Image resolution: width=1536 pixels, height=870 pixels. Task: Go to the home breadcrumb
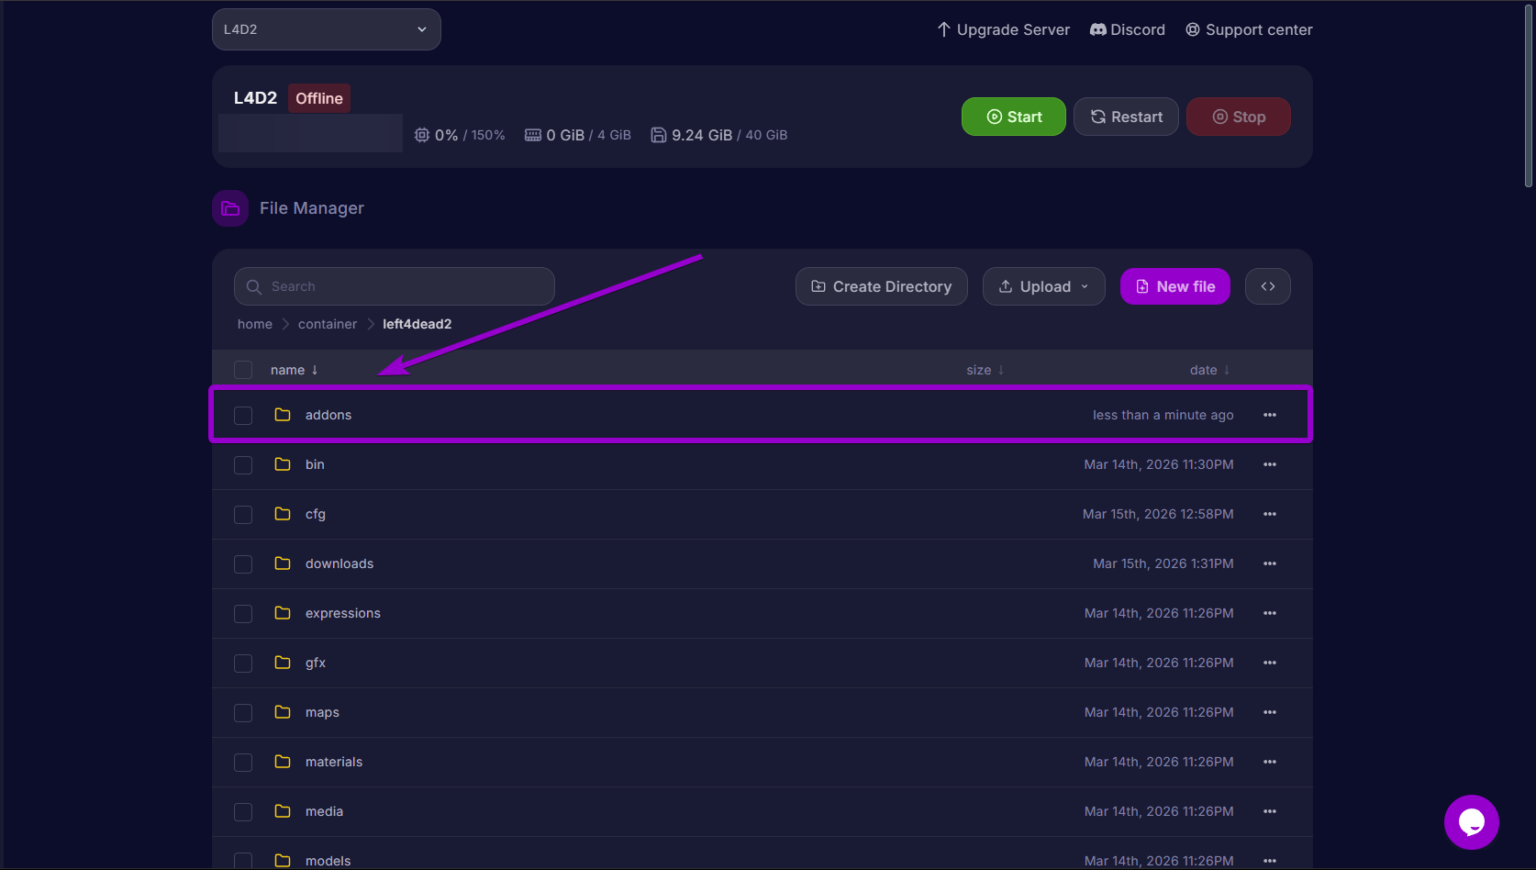[x=254, y=324]
